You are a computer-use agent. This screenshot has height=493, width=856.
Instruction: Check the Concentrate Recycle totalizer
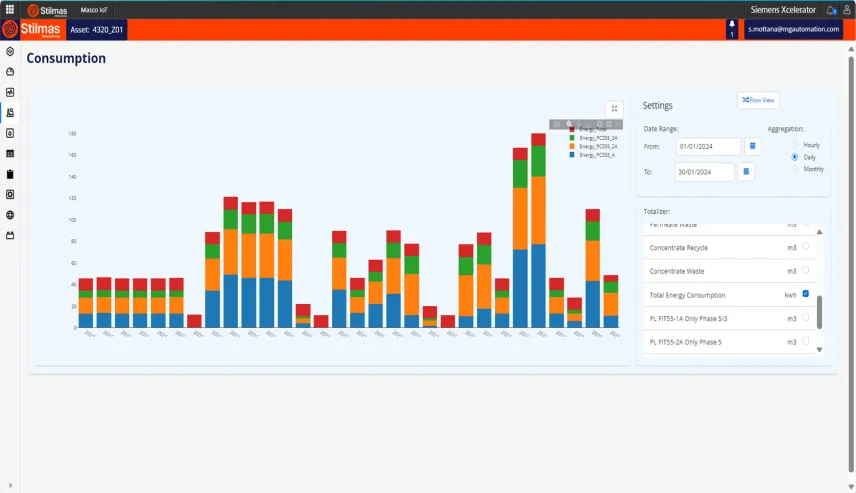[806, 247]
